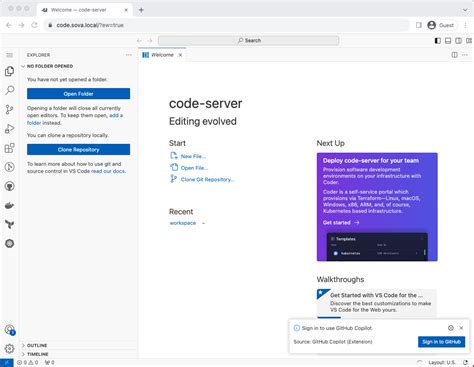The width and height of the screenshot is (474, 367).
Task: Open the Accounts menu icon
Action: [10, 330]
